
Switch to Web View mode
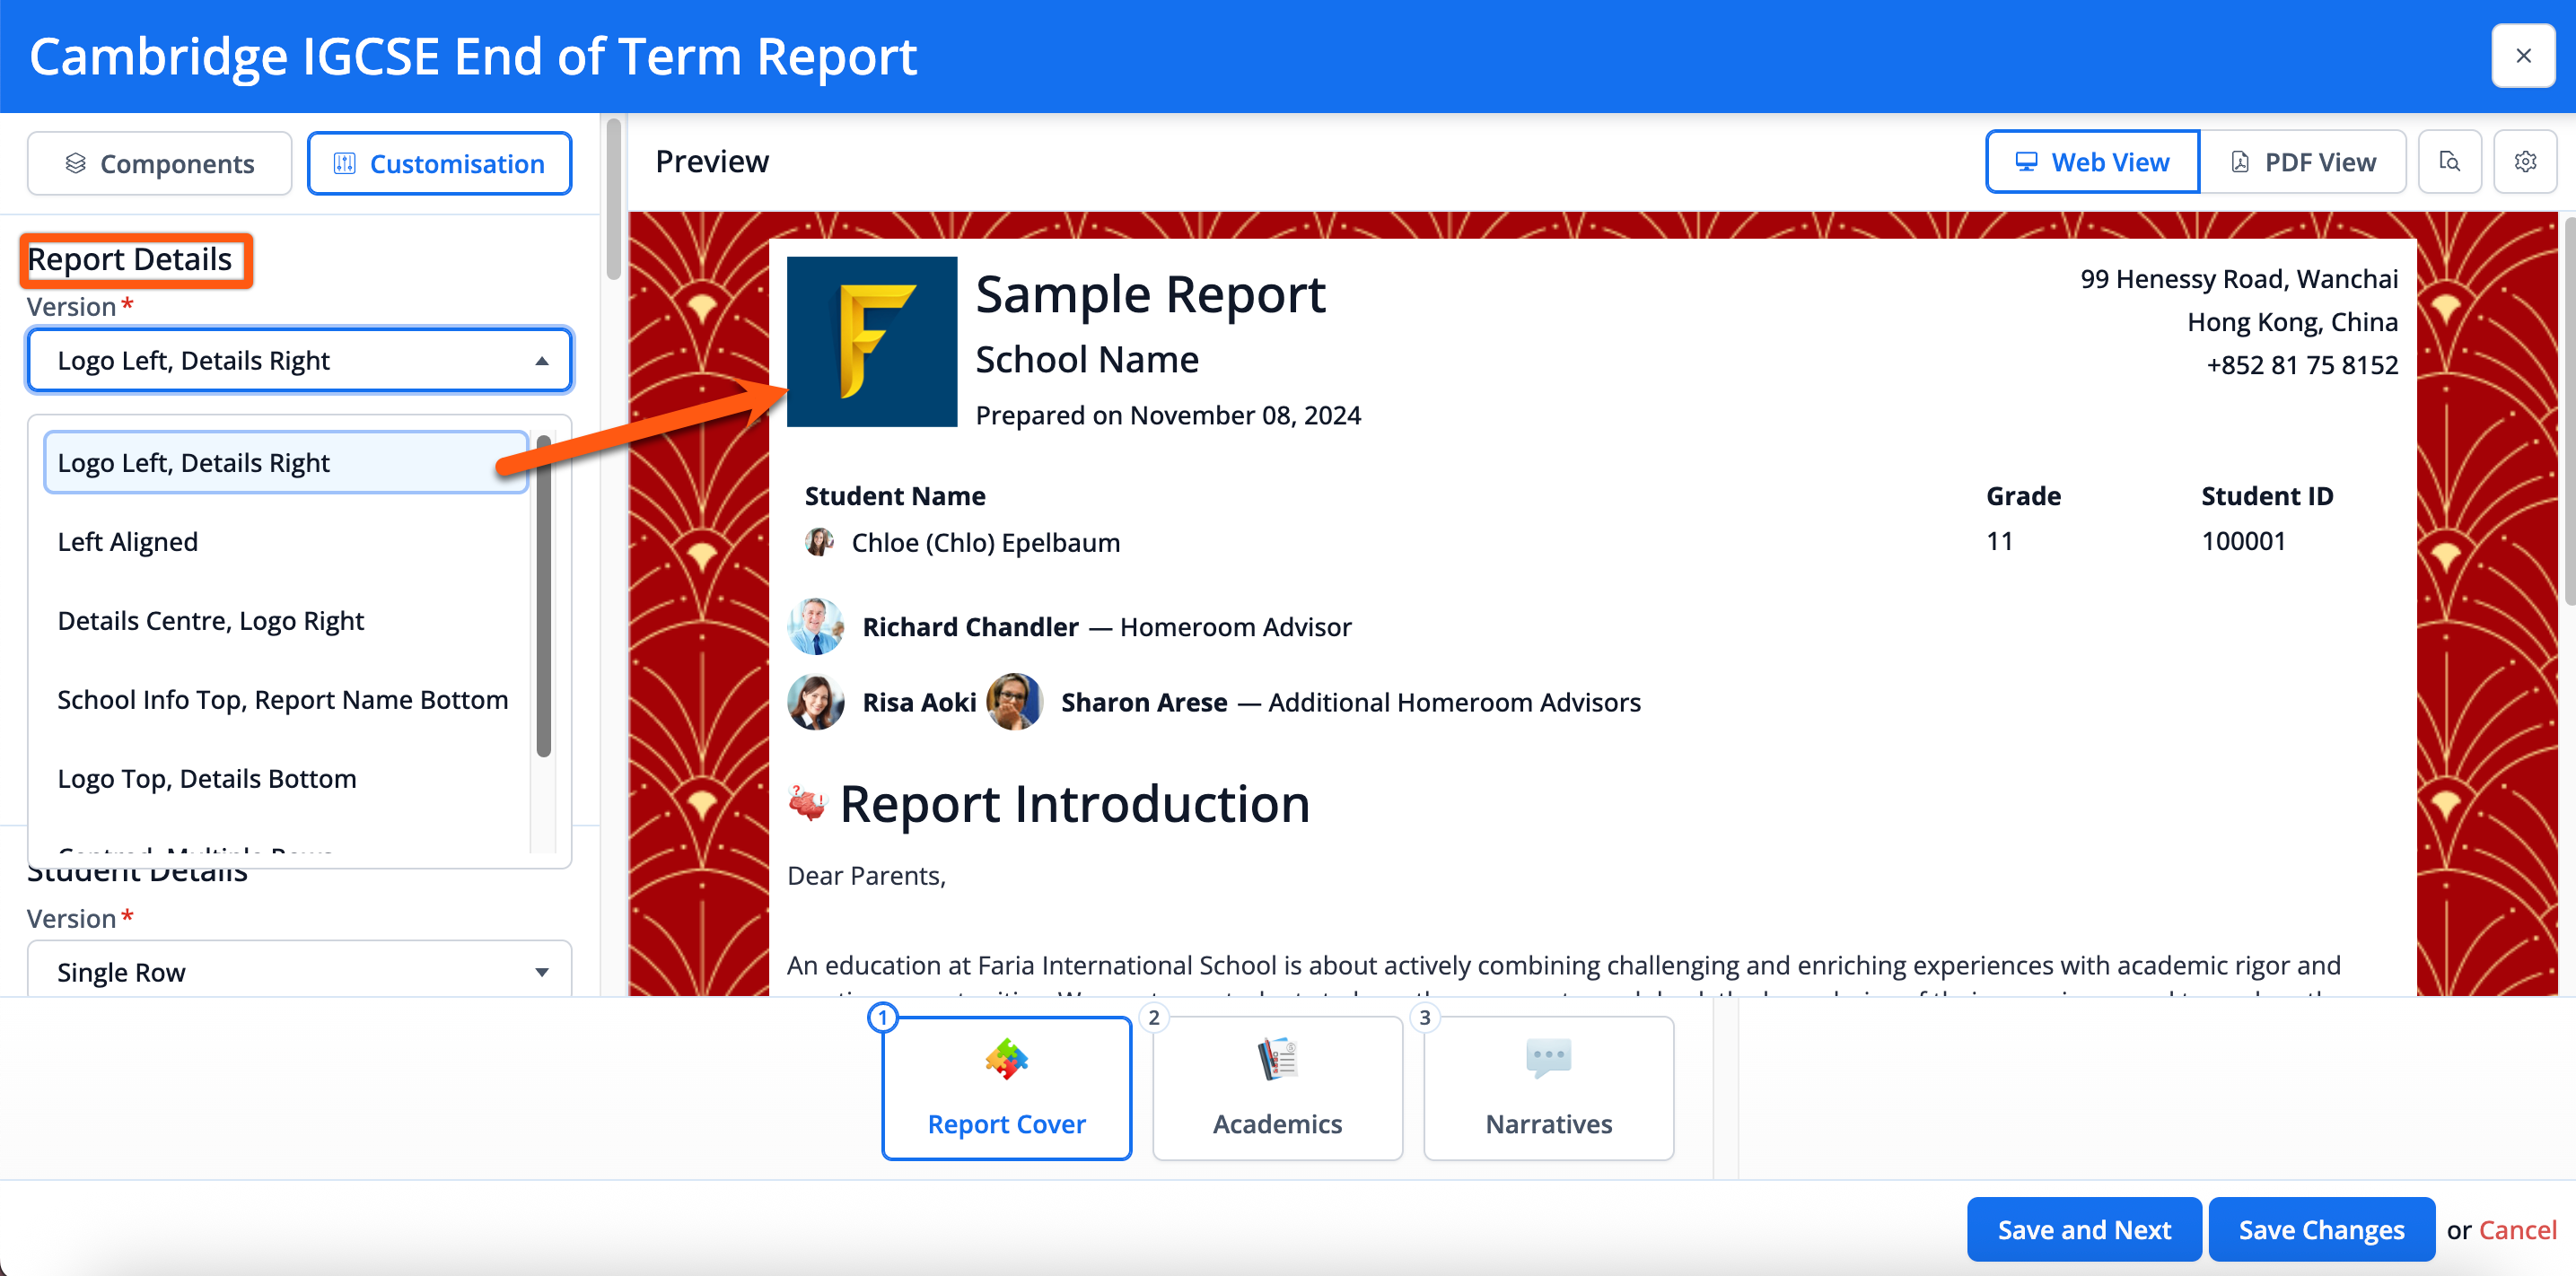(x=2092, y=162)
